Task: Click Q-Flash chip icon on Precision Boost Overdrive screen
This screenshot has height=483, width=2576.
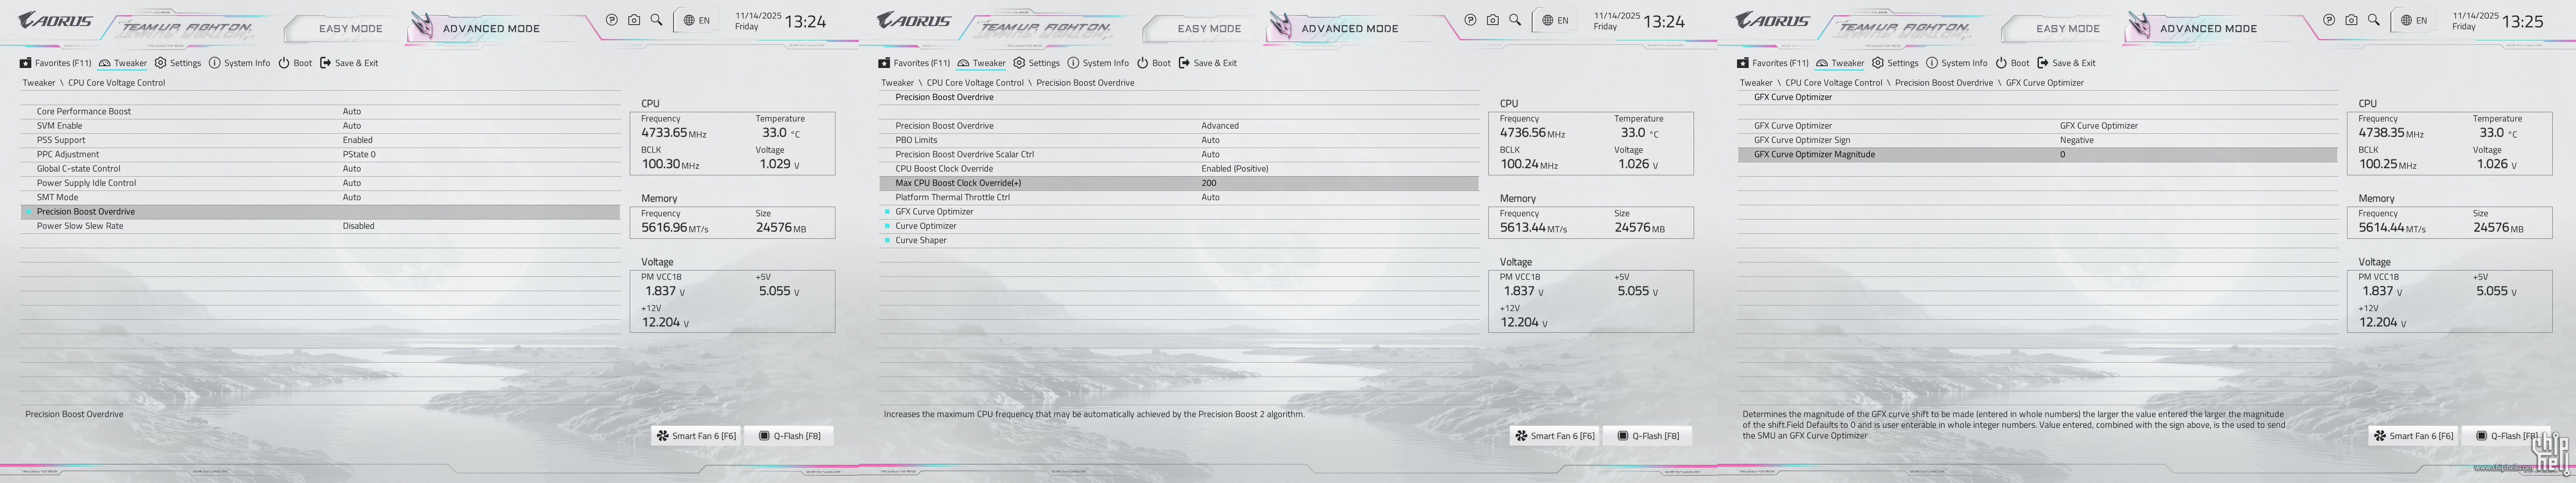Action: (1623, 436)
